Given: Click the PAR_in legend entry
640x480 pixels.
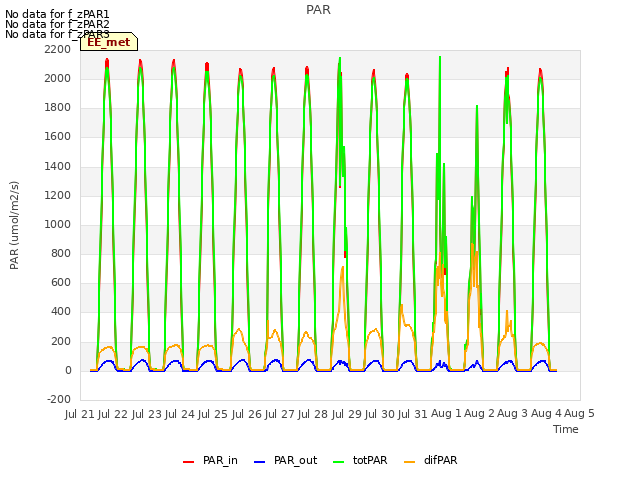Looking at the screenshot, I should (x=210, y=460).
